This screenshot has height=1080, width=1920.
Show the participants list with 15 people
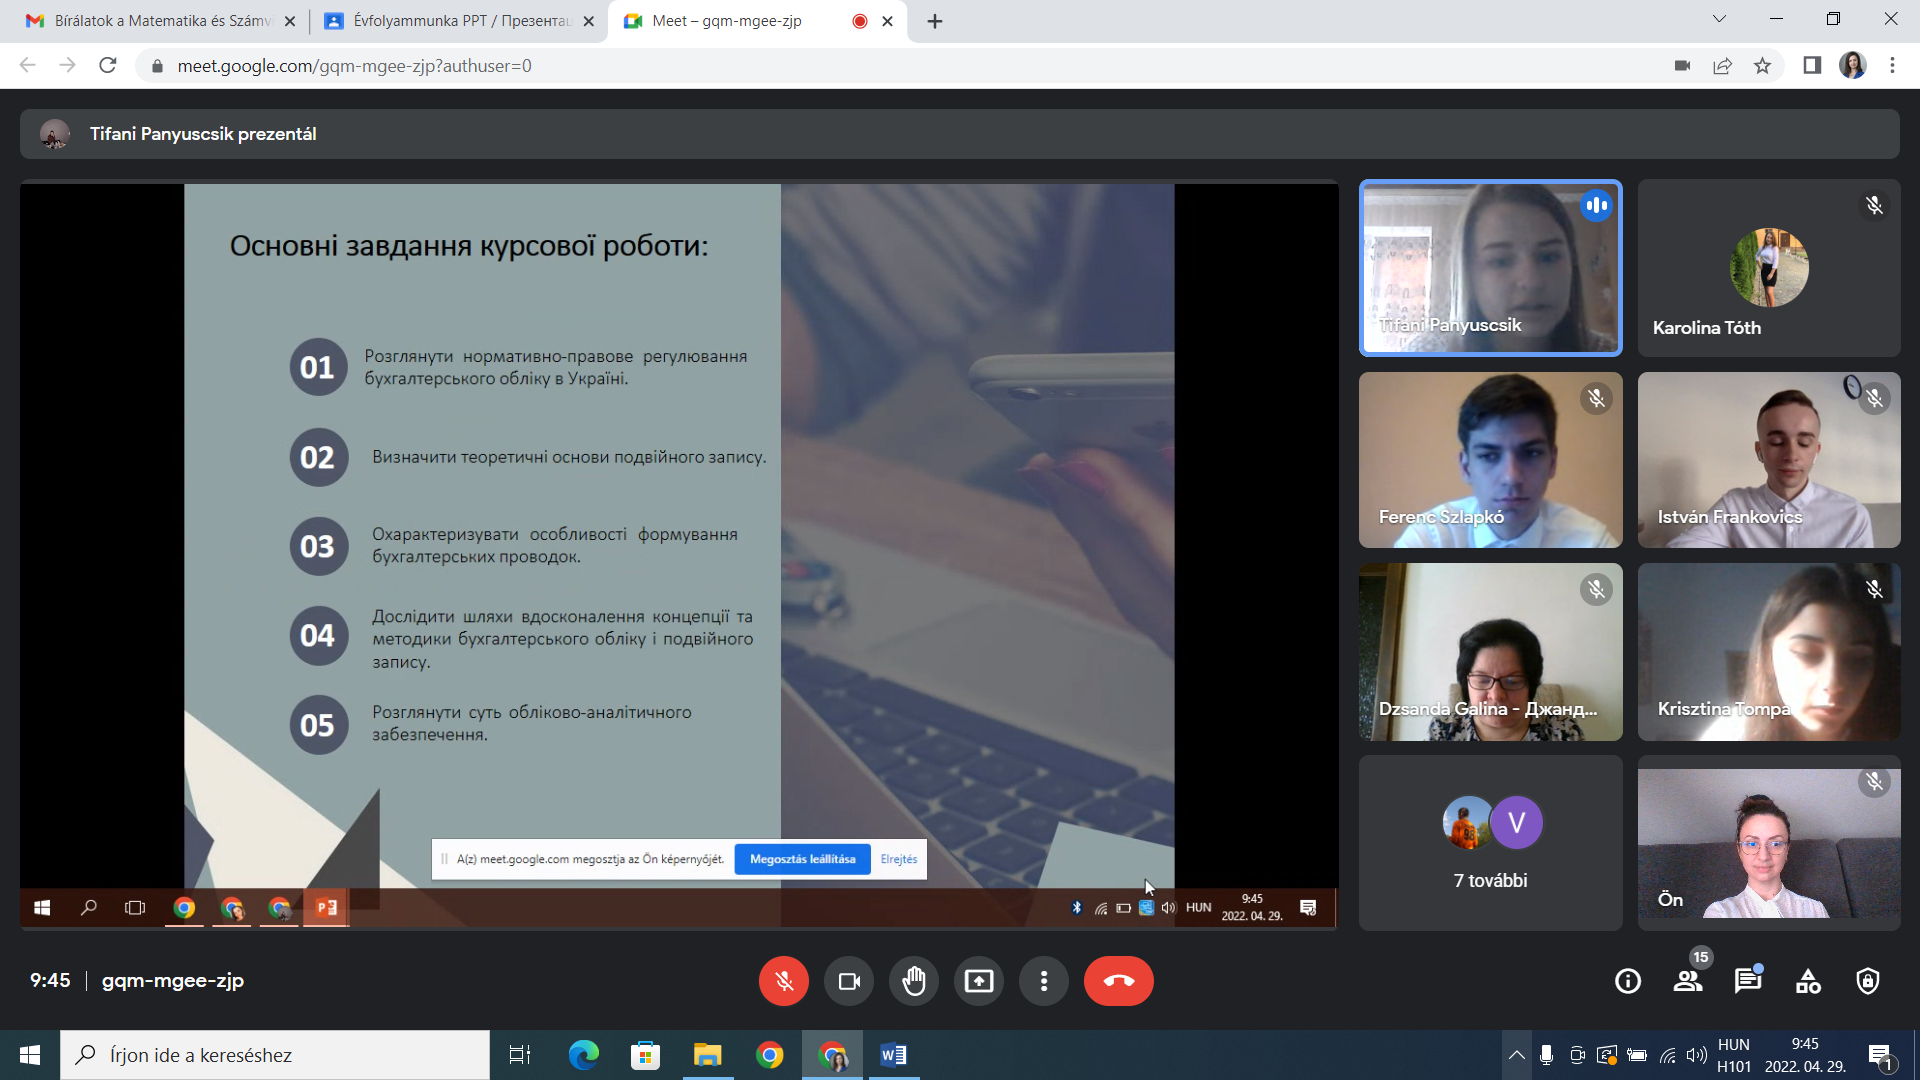pos(1688,981)
